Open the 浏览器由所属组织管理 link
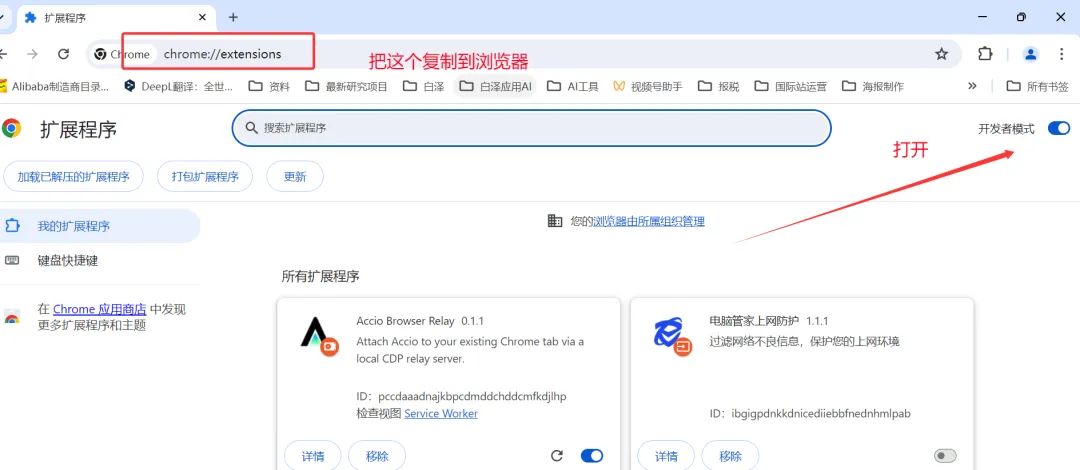Viewport: 1080px width, 470px height. (649, 221)
